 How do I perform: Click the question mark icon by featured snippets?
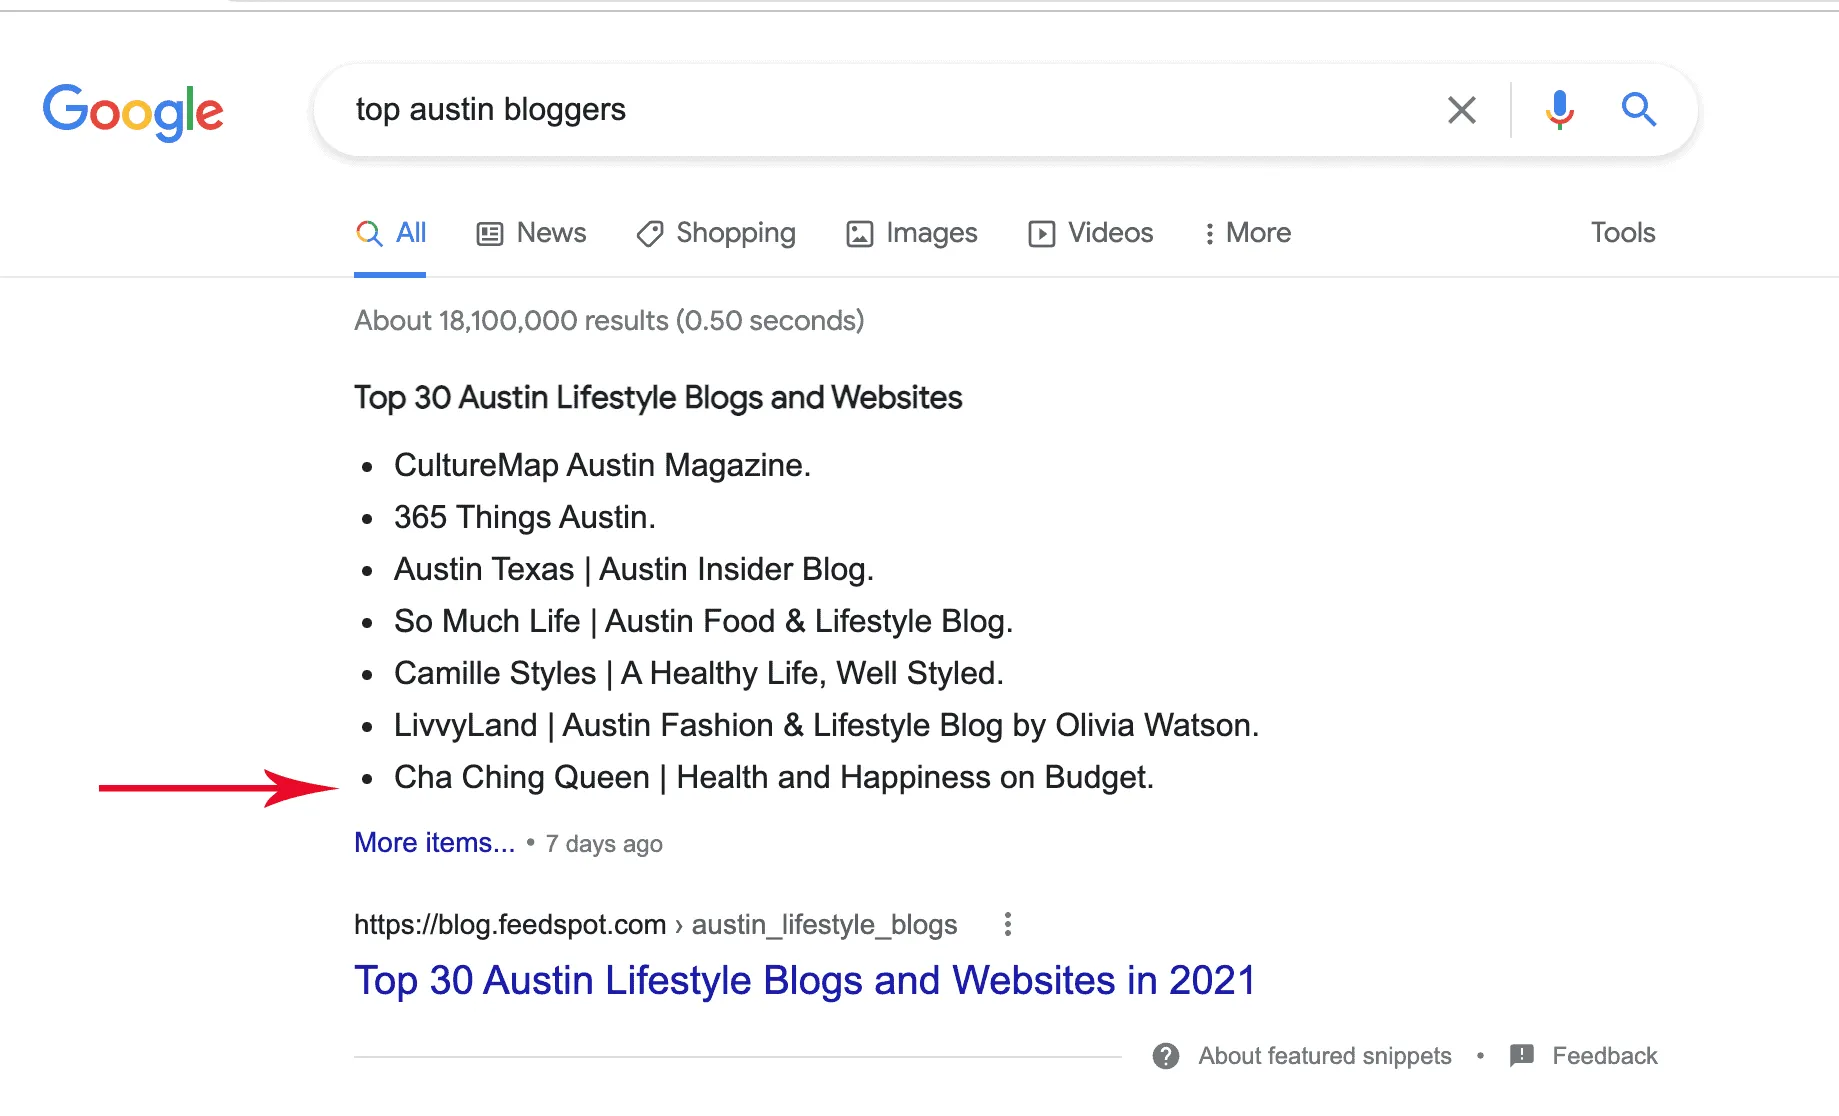click(1166, 1056)
